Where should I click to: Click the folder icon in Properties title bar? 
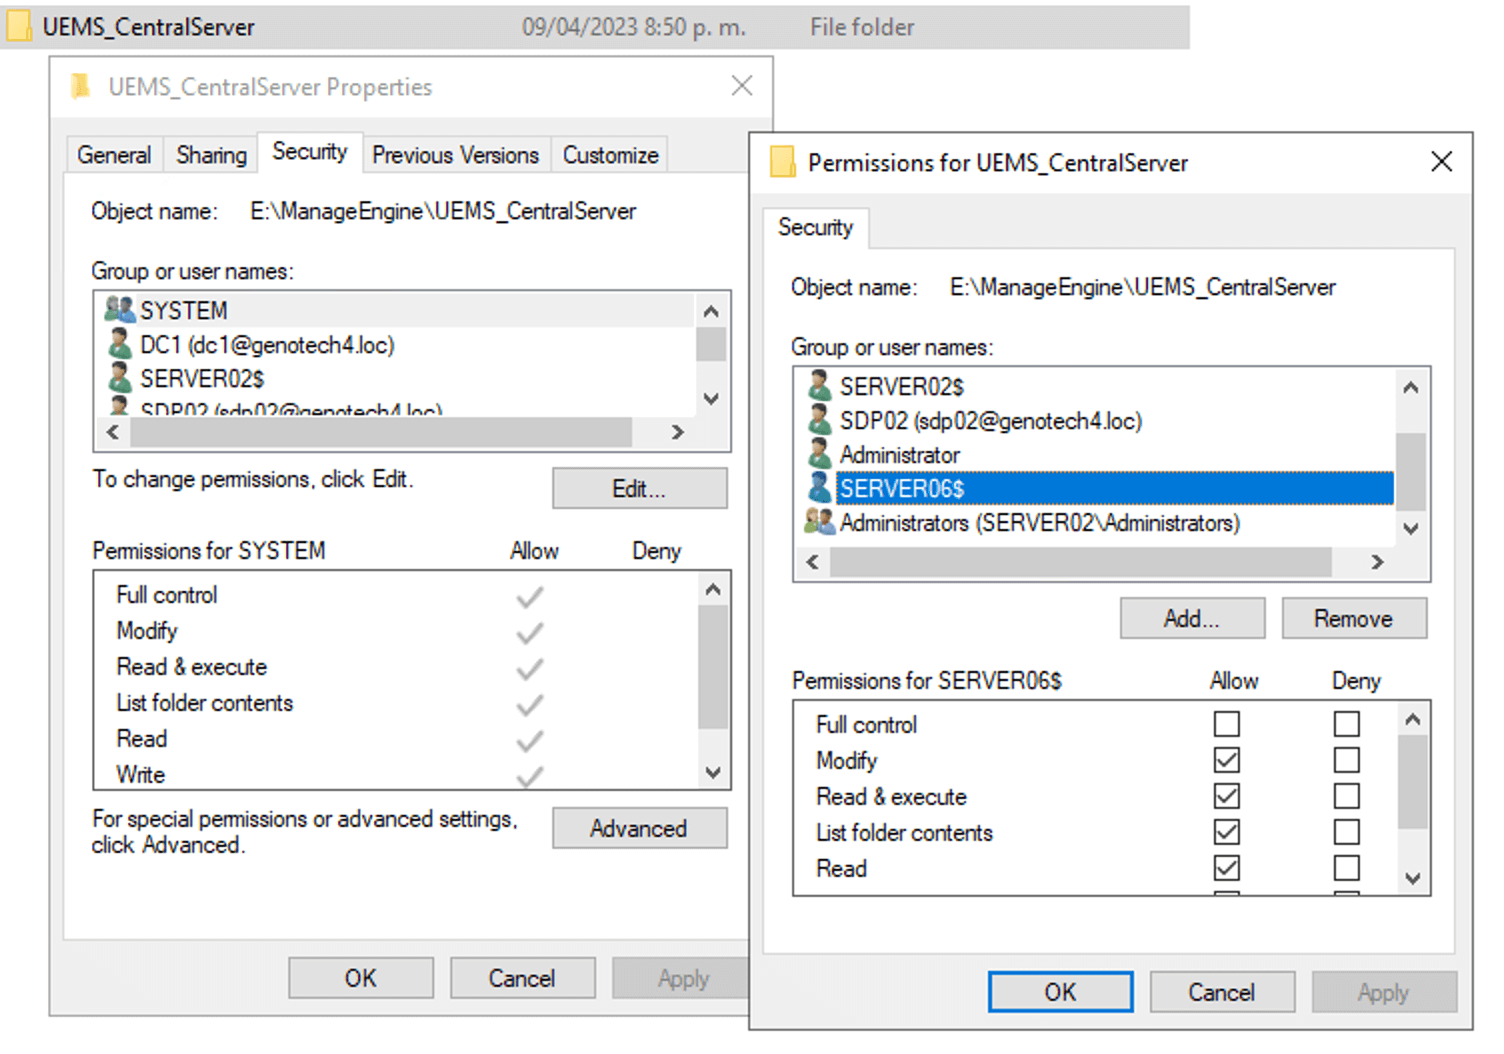(81, 87)
